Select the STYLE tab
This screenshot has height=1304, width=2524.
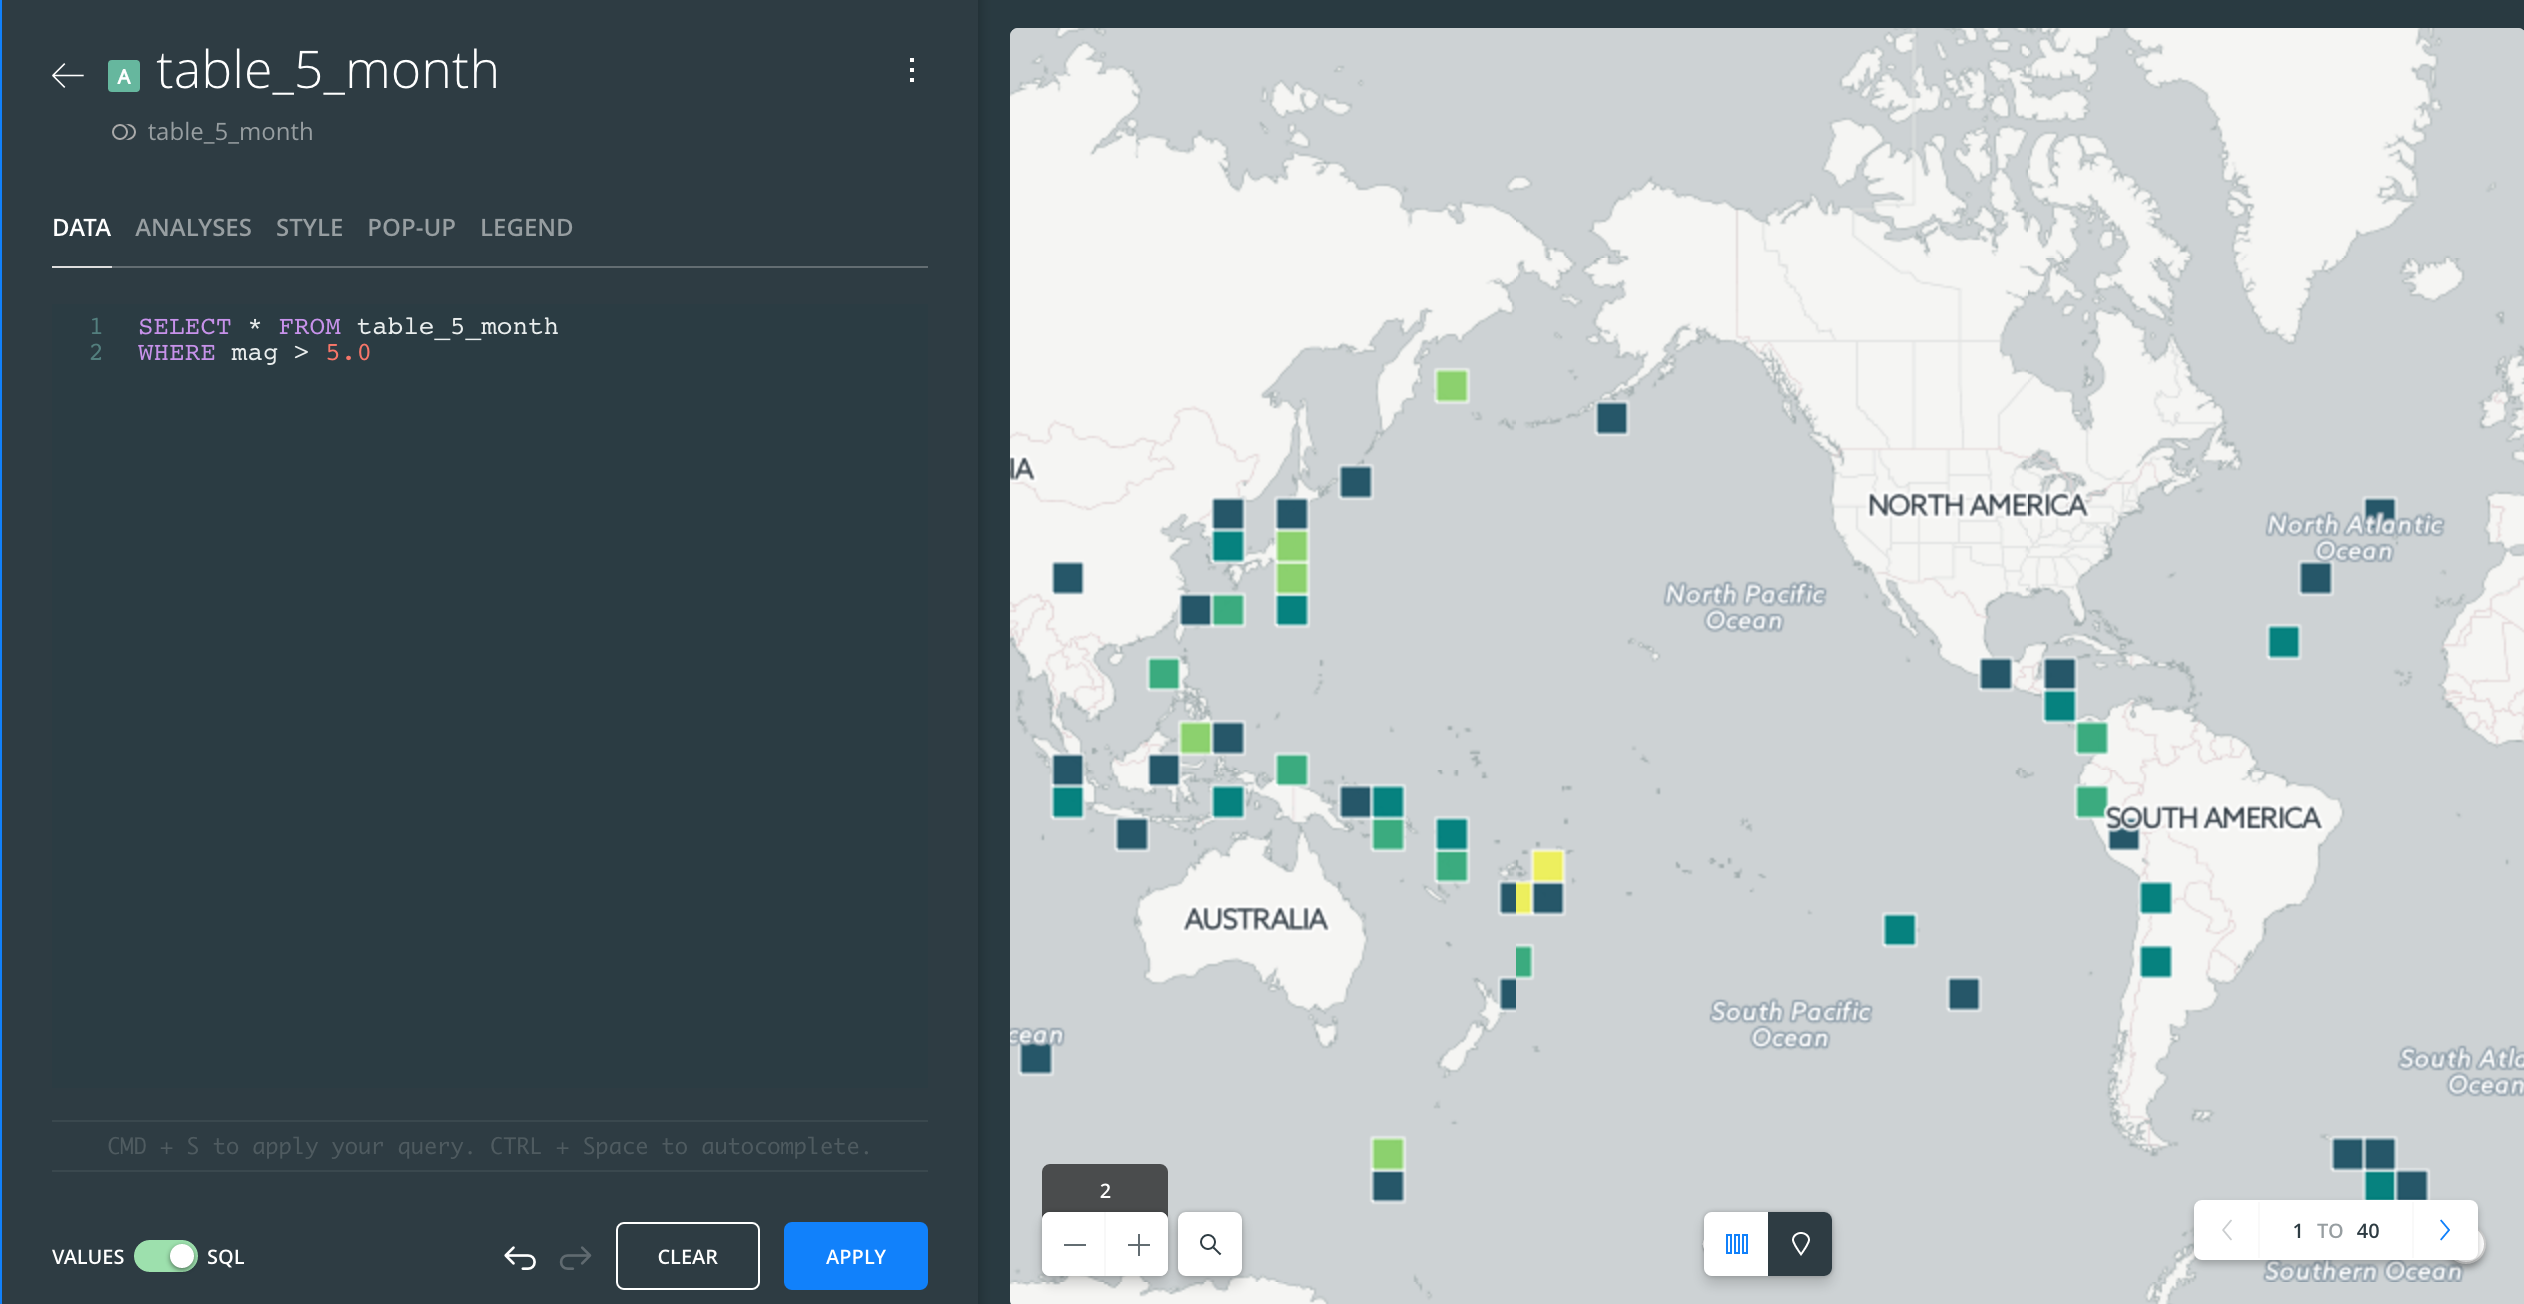click(308, 228)
